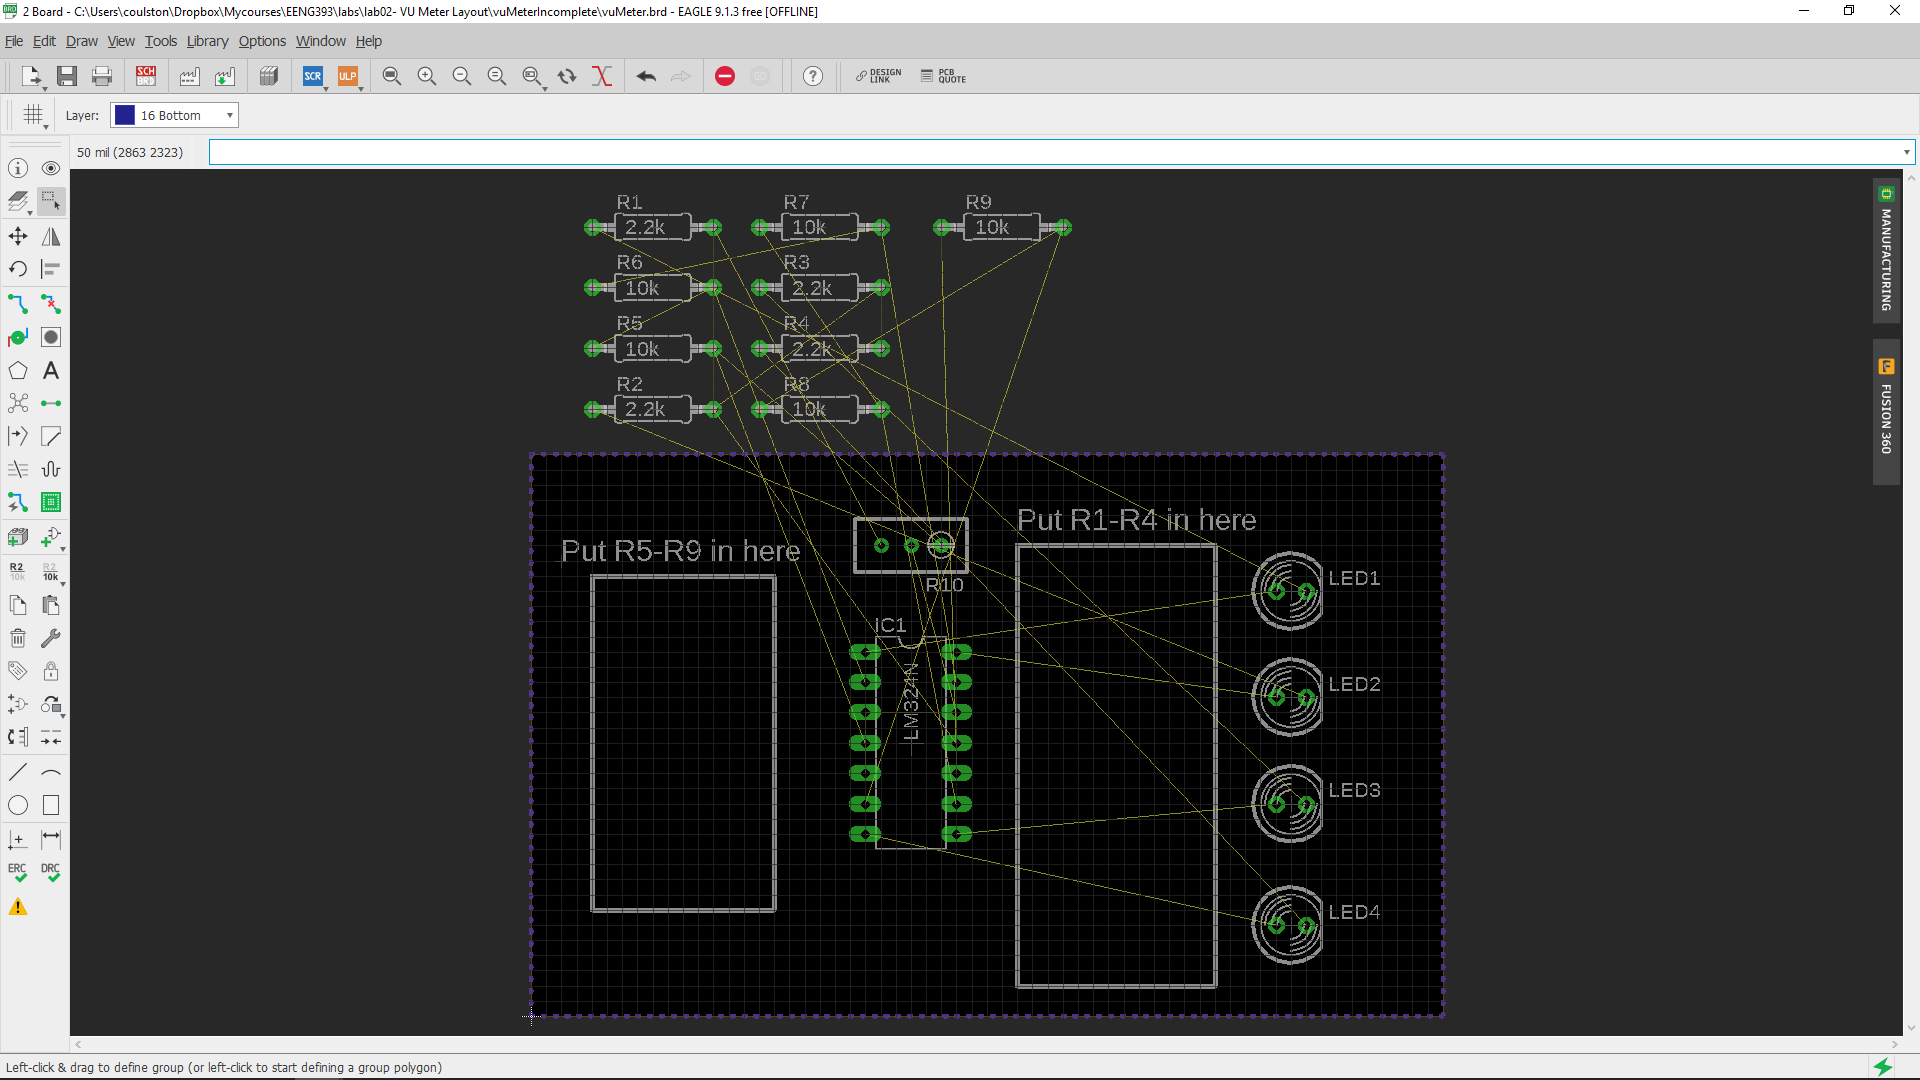Image resolution: width=1920 pixels, height=1080 pixels.
Task: Open the Fusion 360 side panel
Action: click(x=1886, y=411)
